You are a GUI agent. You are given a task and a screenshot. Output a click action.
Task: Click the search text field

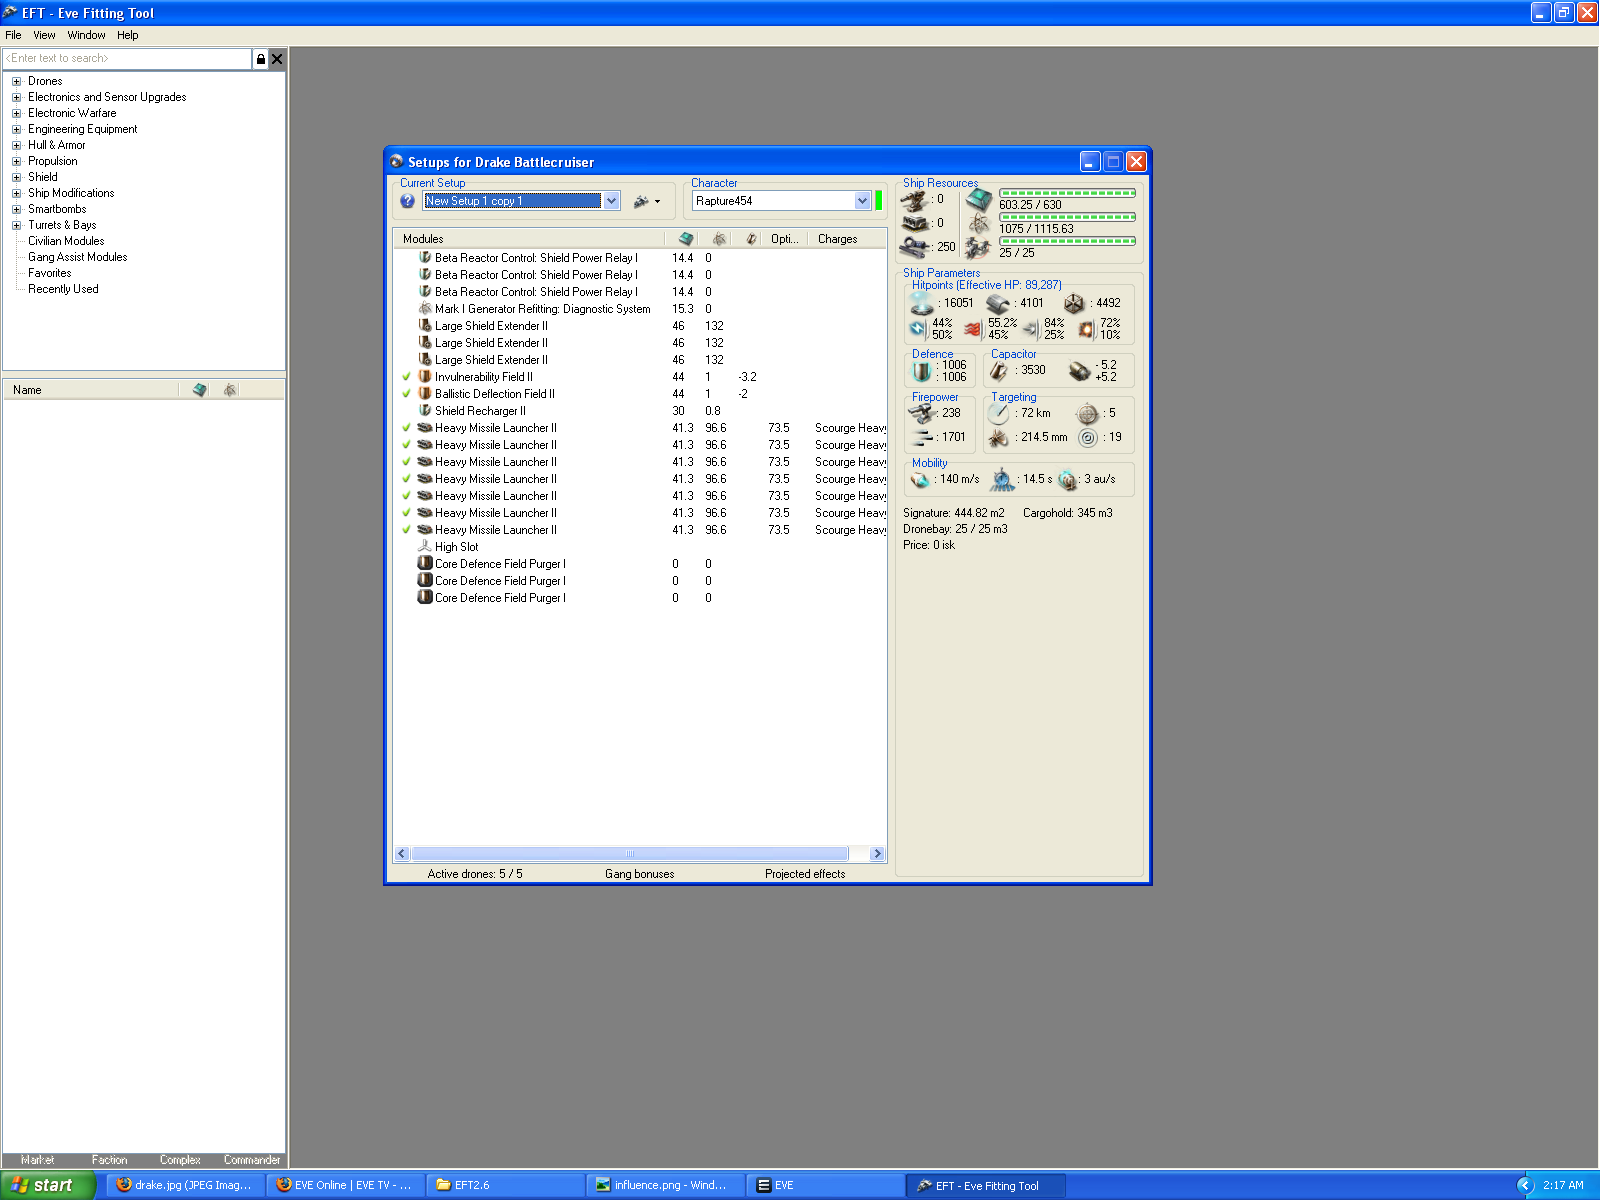pyautogui.click(x=127, y=59)
